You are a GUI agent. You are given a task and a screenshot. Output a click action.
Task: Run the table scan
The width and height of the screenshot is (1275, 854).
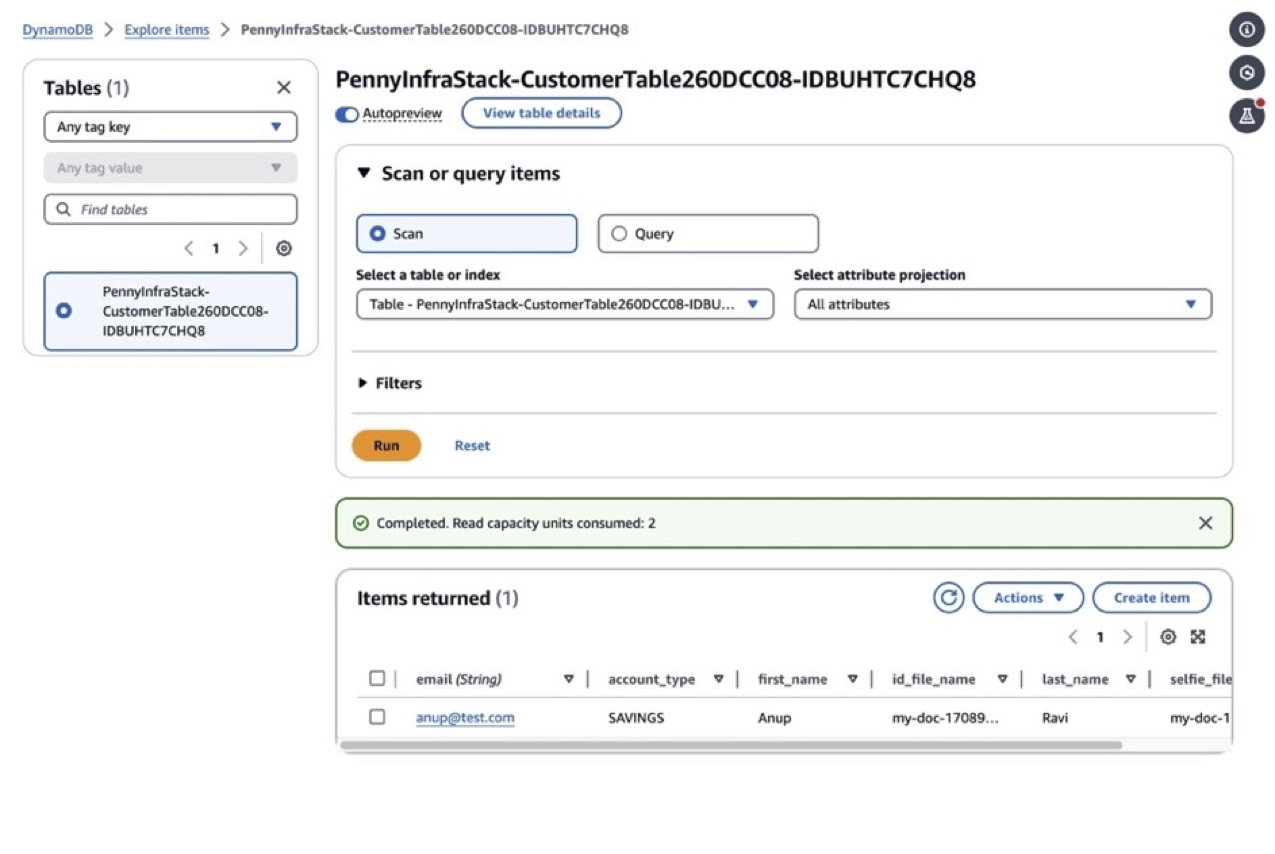click(x=386, y=445)
